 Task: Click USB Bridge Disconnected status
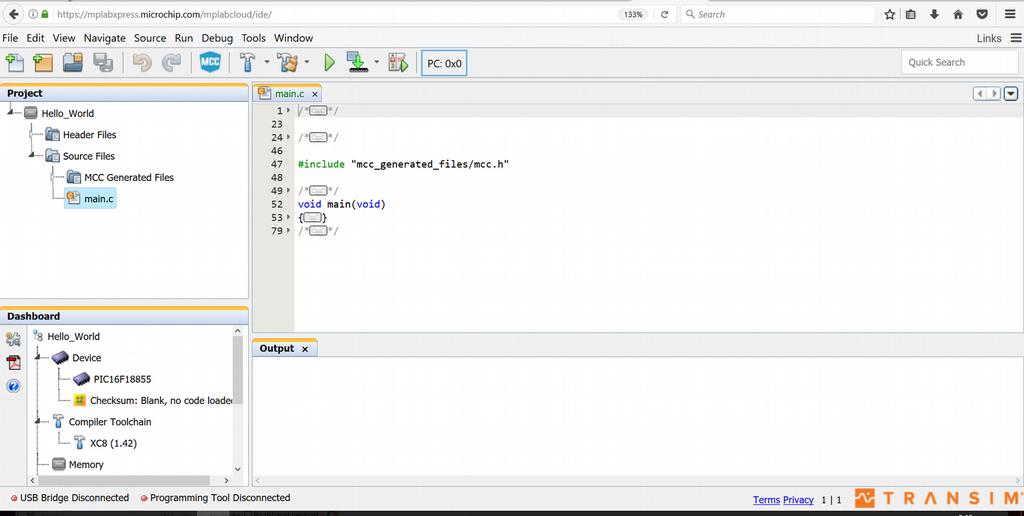coord(70,498)
